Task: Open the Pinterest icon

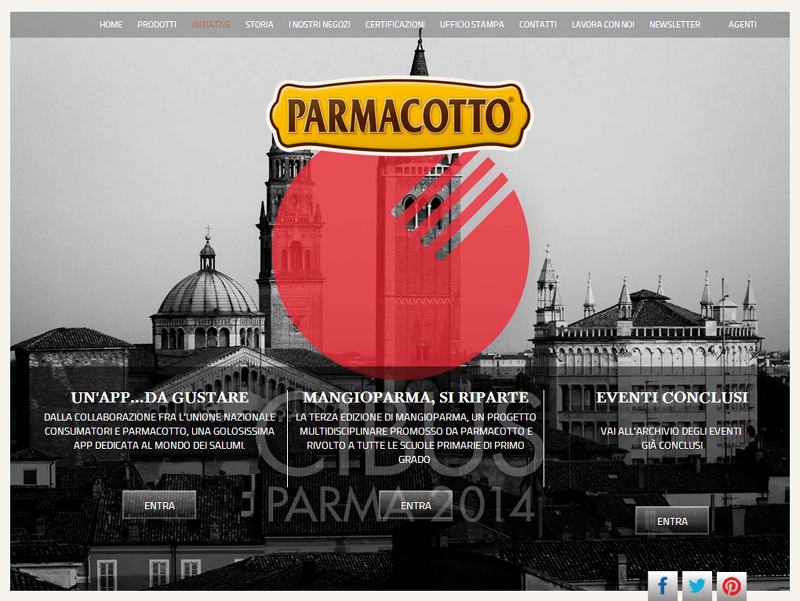Action: [x=732, y=586]
